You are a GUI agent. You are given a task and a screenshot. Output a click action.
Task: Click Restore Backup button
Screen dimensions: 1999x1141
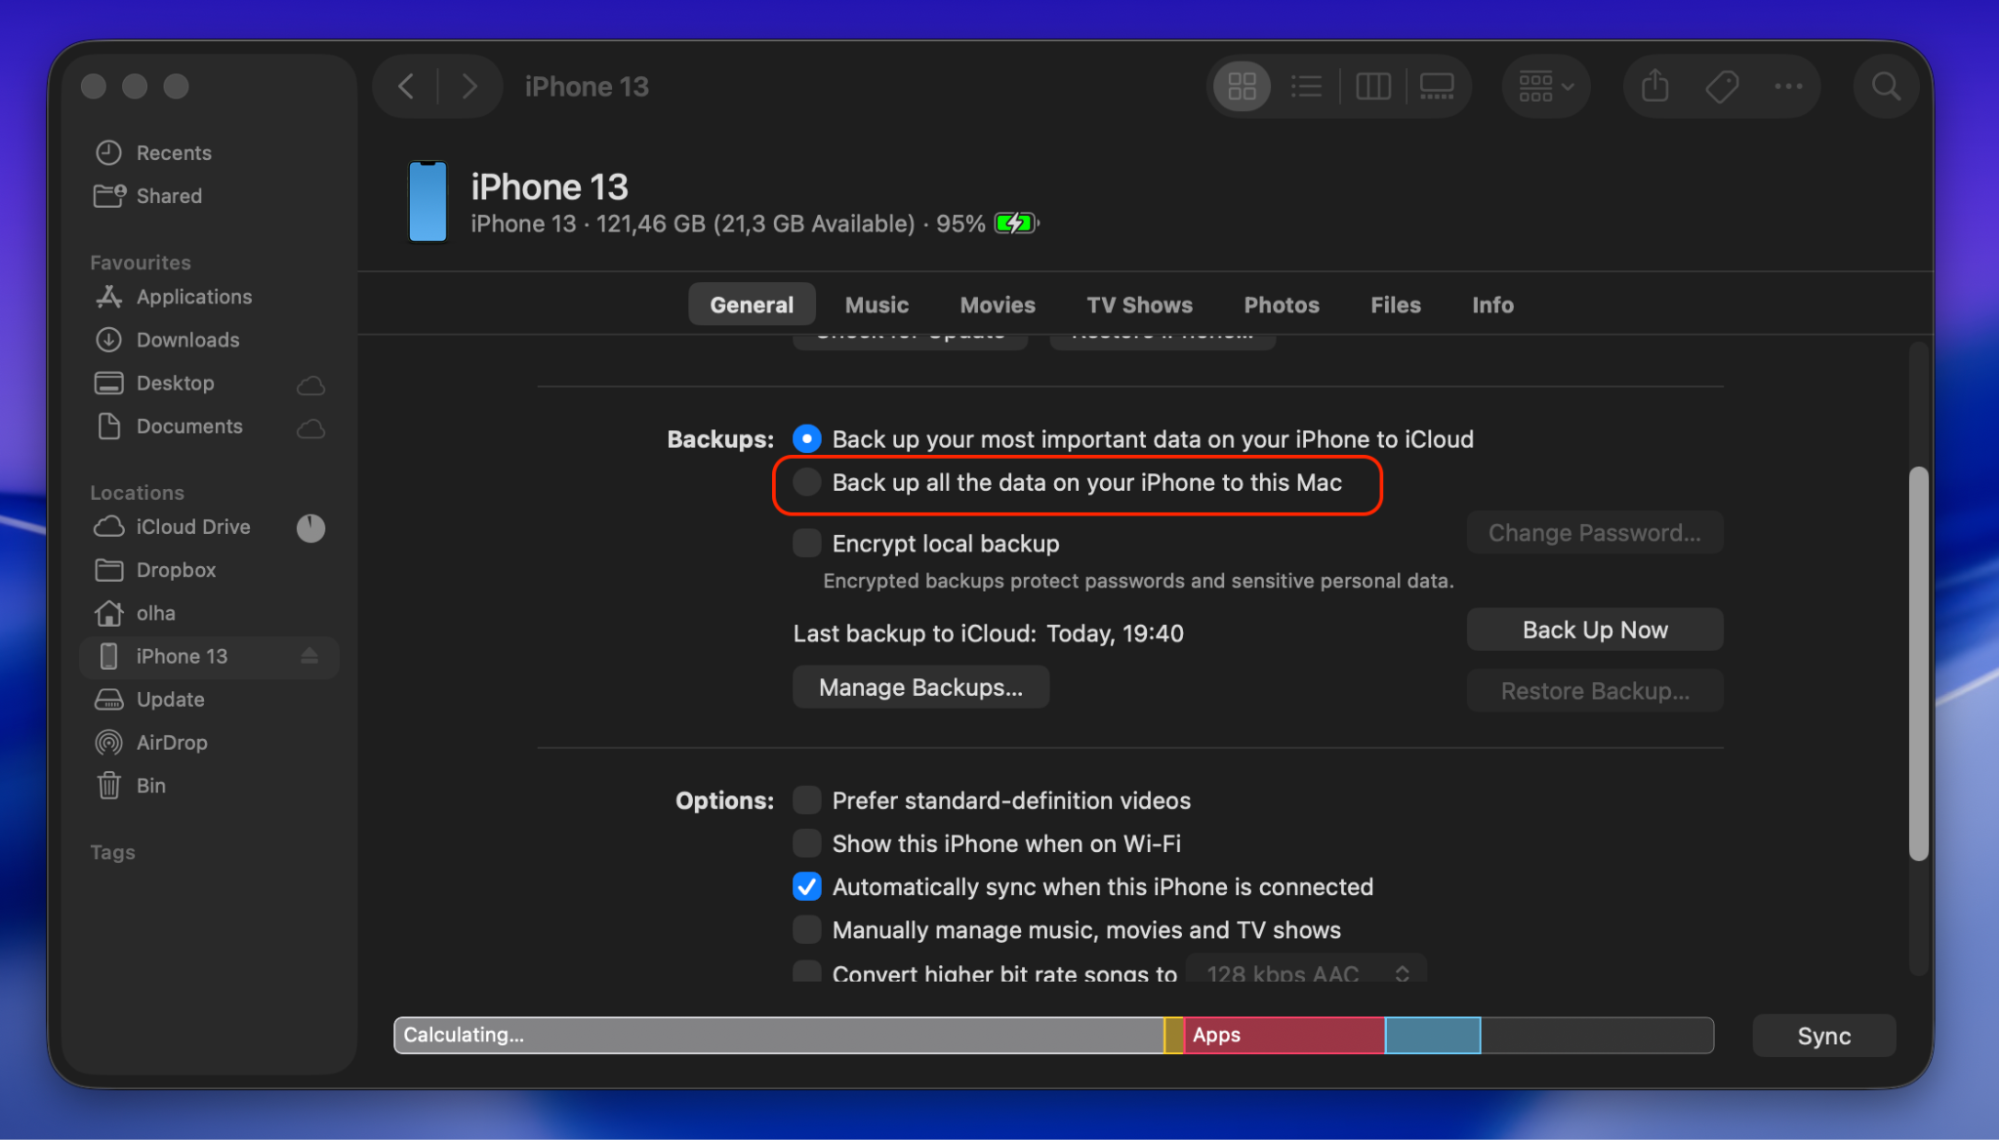click(1595, 691)
